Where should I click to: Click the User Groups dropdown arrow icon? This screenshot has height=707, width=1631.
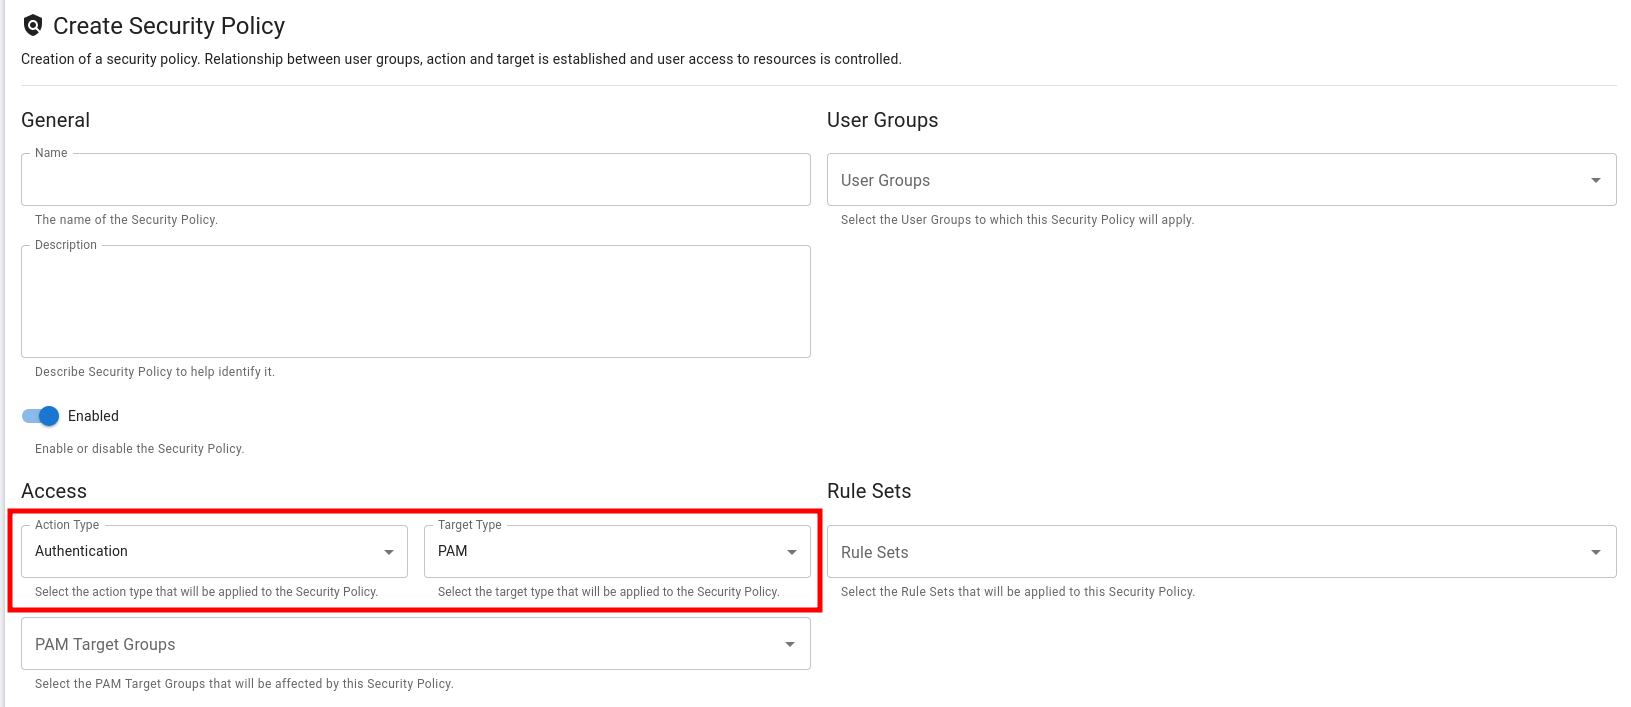[1595, 180]
